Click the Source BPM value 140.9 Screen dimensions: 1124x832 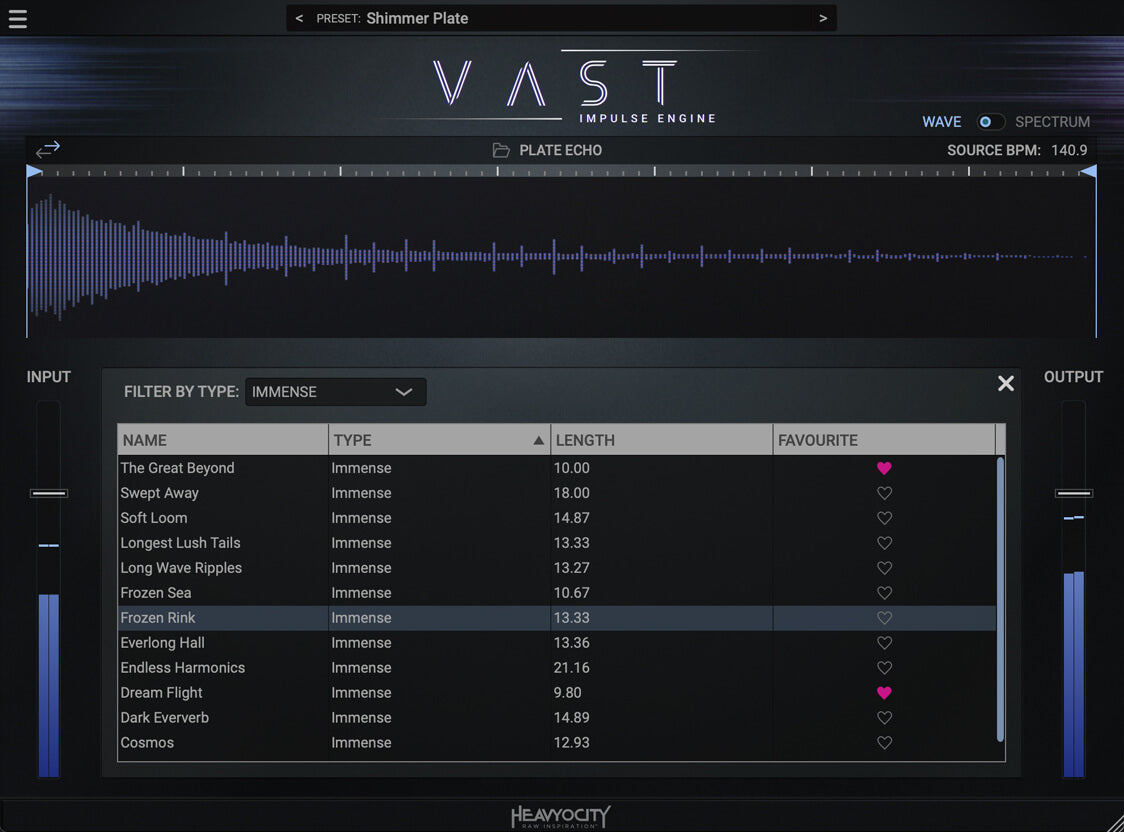point(1069,150)
